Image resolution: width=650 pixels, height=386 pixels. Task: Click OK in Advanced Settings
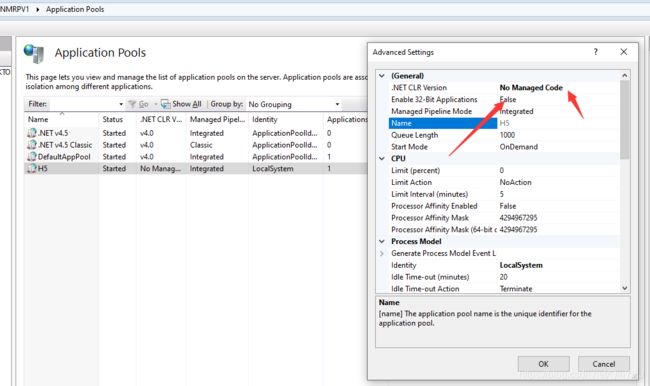[543, 364]
